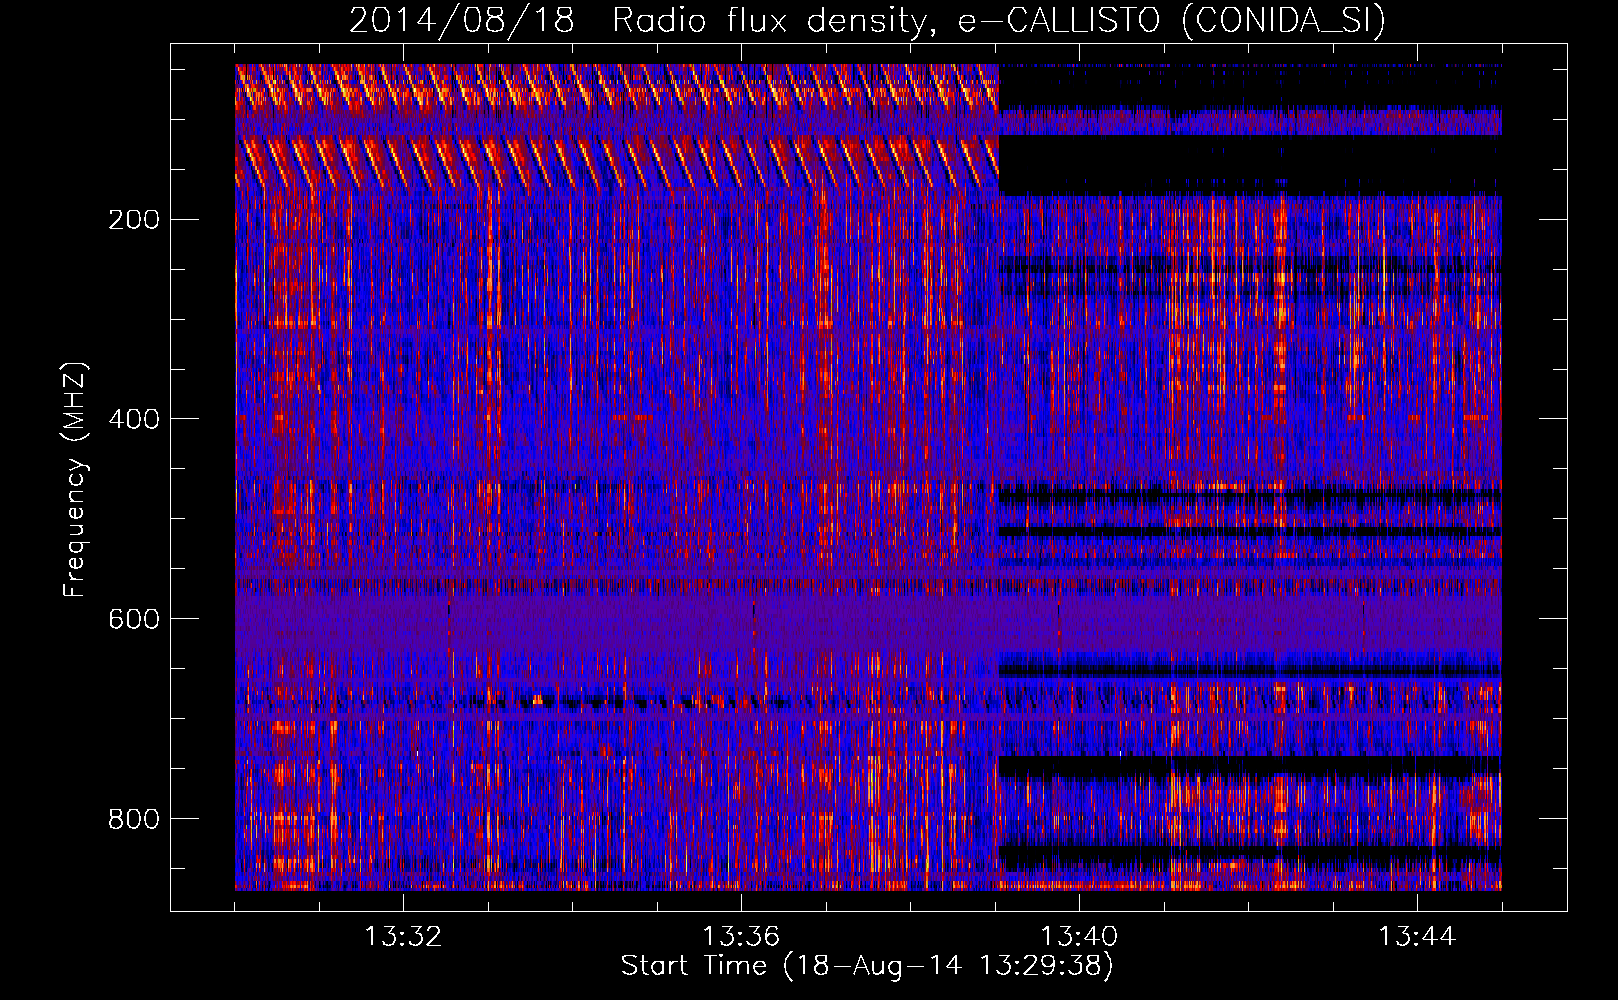Click the 600 frequency tick label
The height and width of the screenshot is (1000, 1618).
click(133, 619)
